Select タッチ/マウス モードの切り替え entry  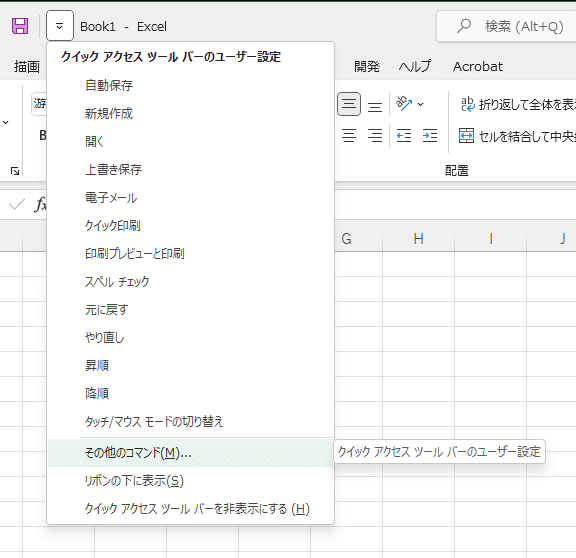(191, 421)
